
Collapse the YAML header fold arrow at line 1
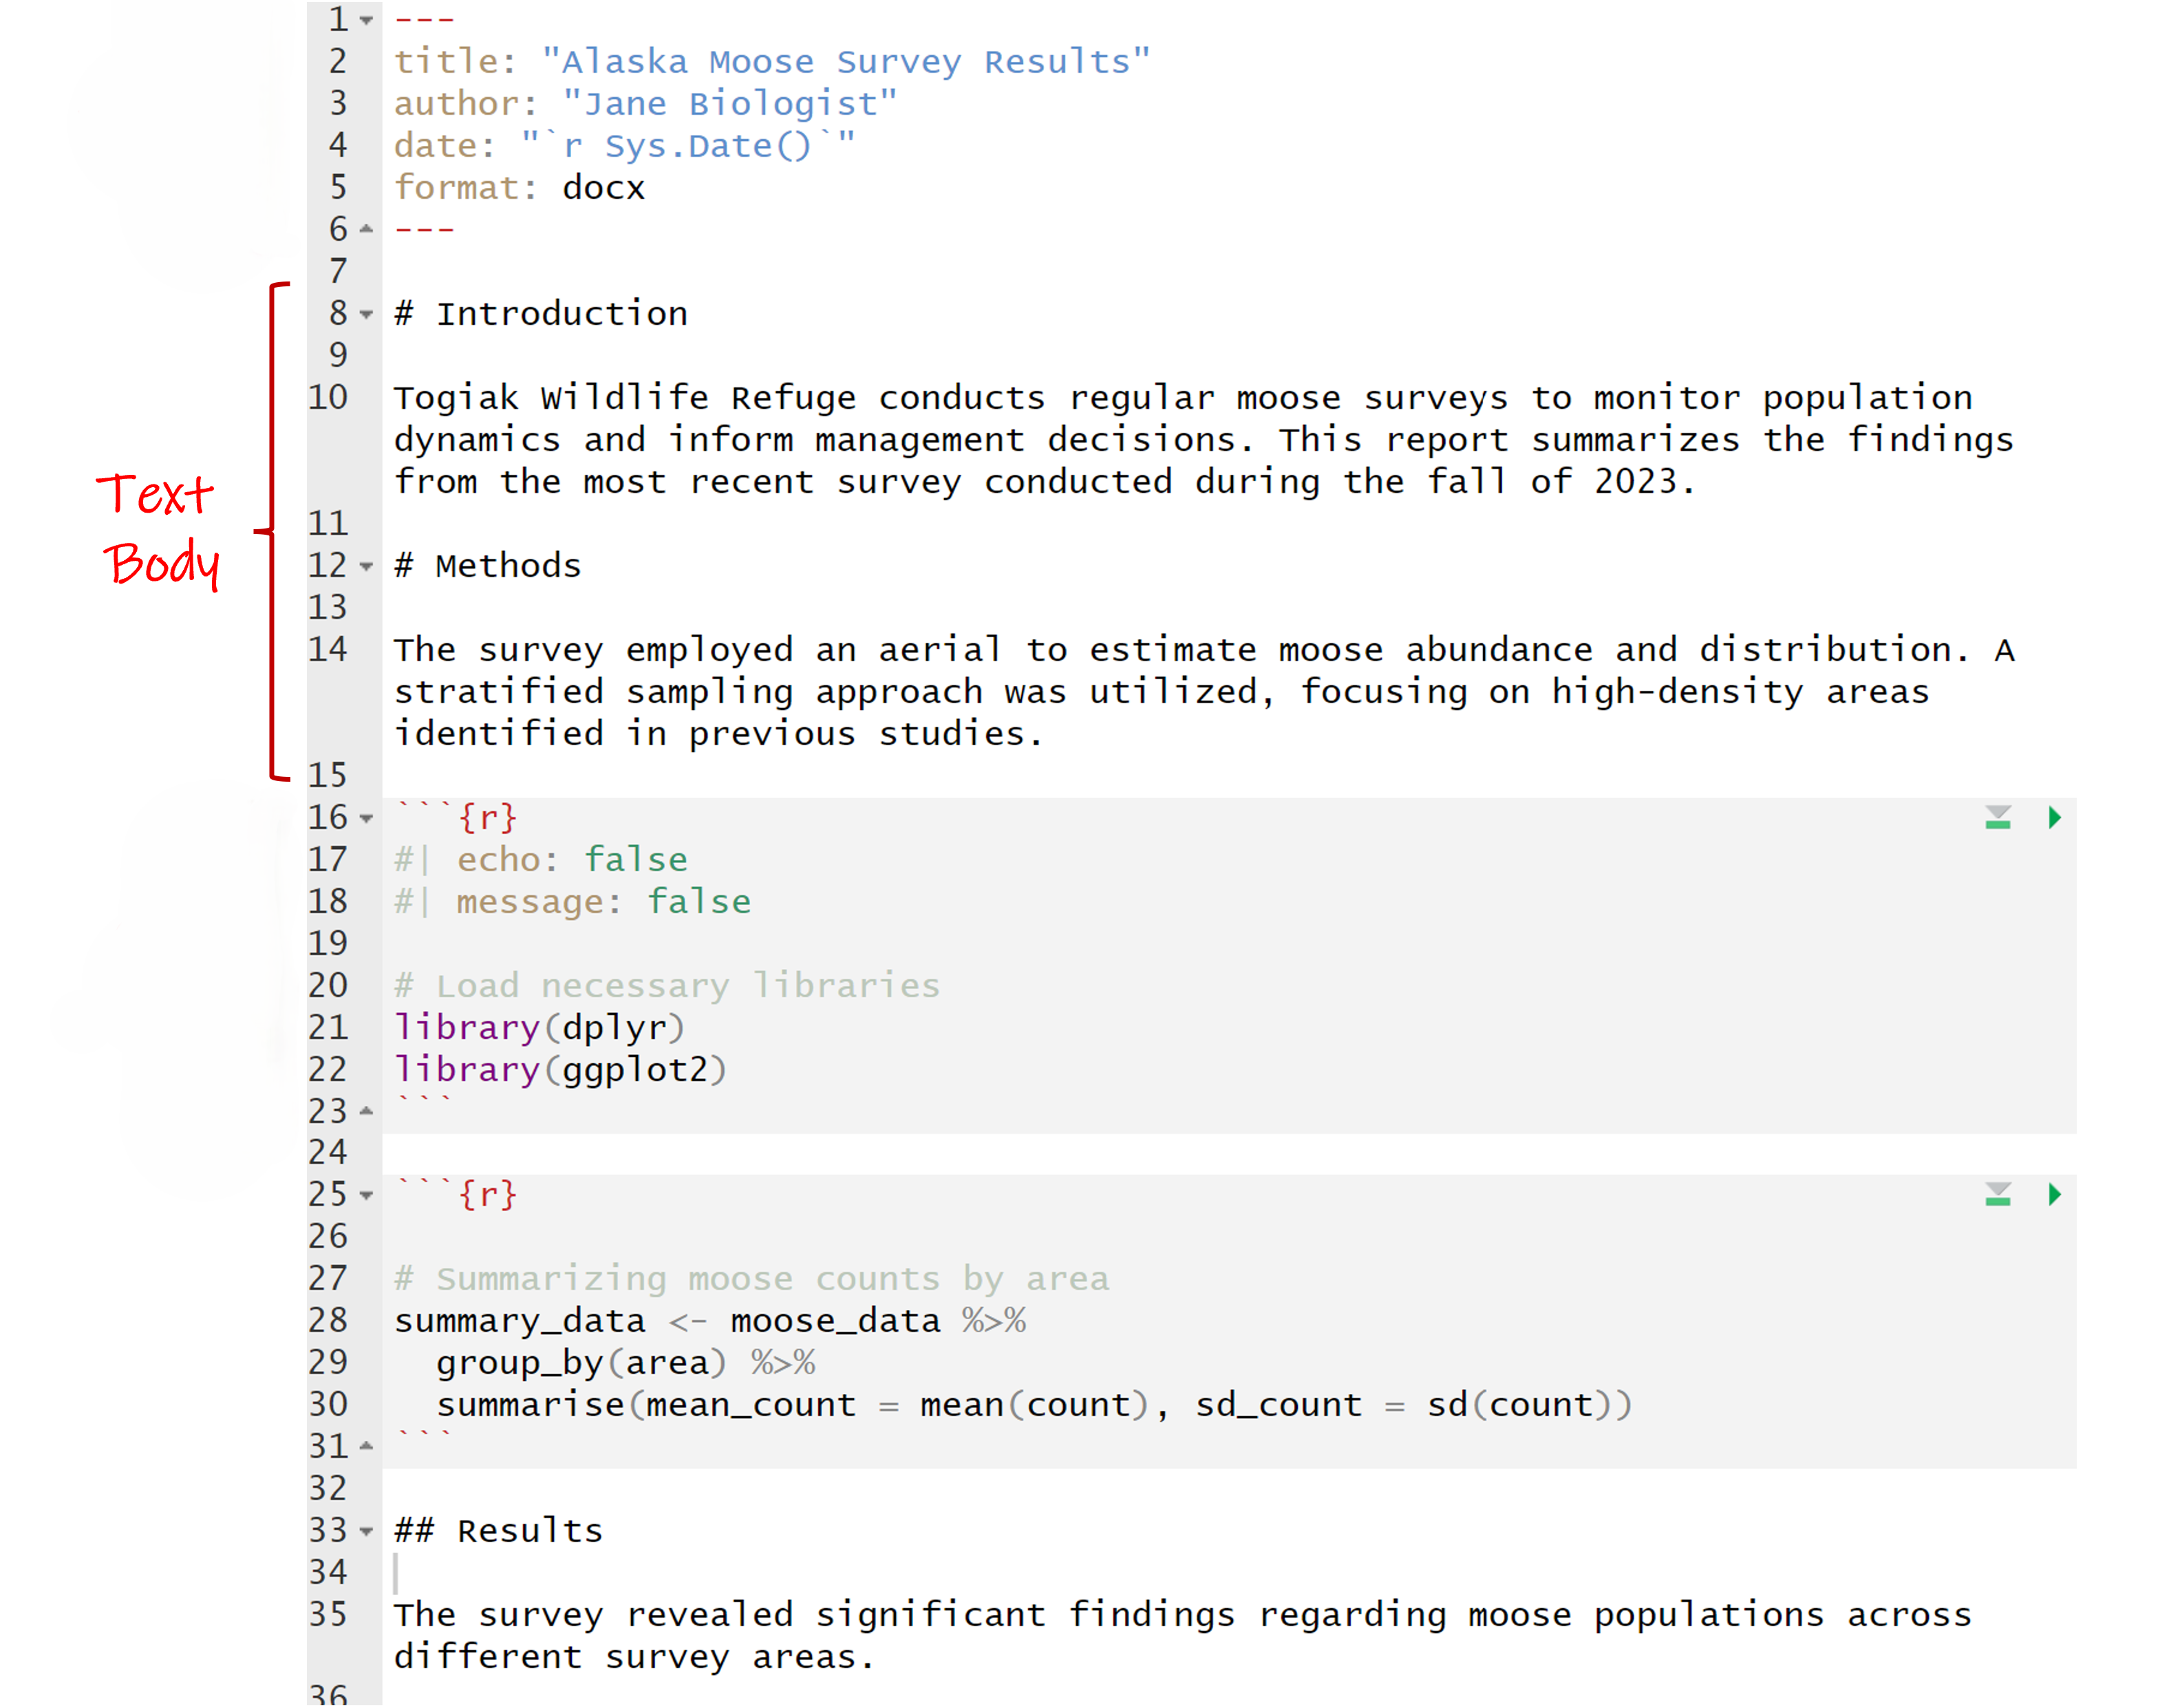[x=367, y=20]
